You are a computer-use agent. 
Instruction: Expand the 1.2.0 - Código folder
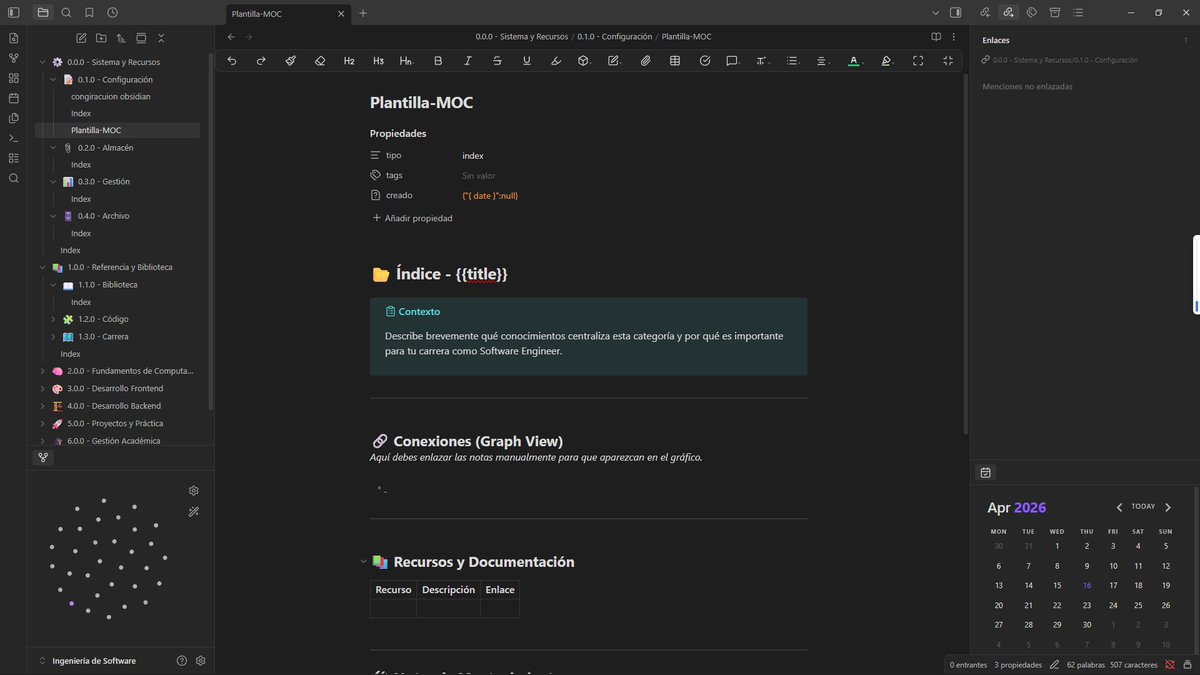pos(53,319)
